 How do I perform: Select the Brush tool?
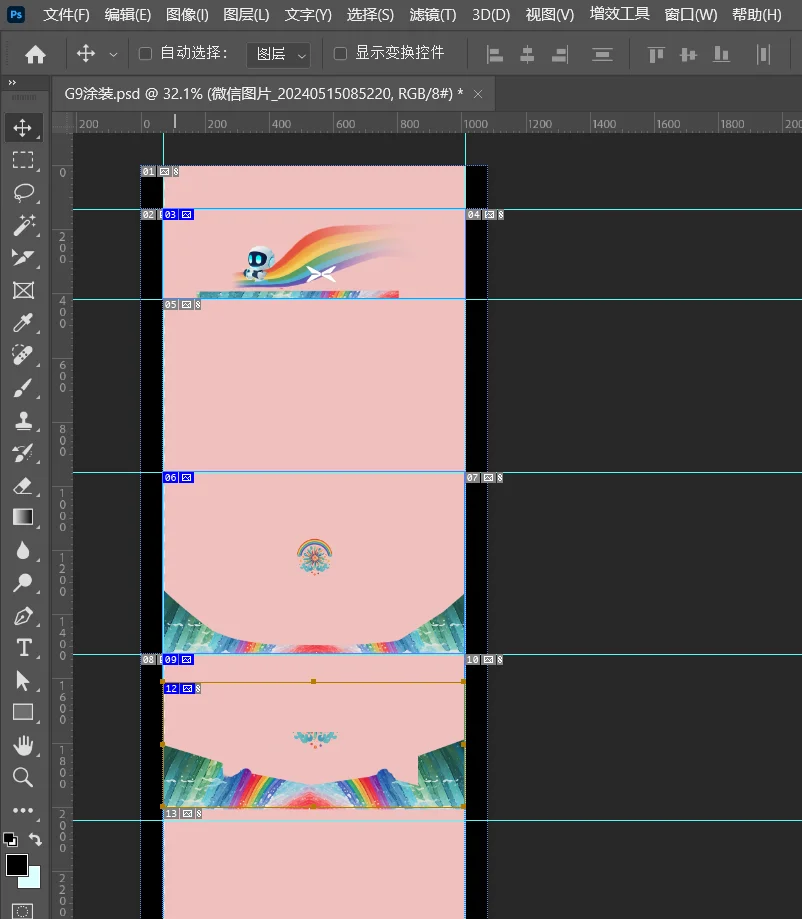tap(22, 388)
